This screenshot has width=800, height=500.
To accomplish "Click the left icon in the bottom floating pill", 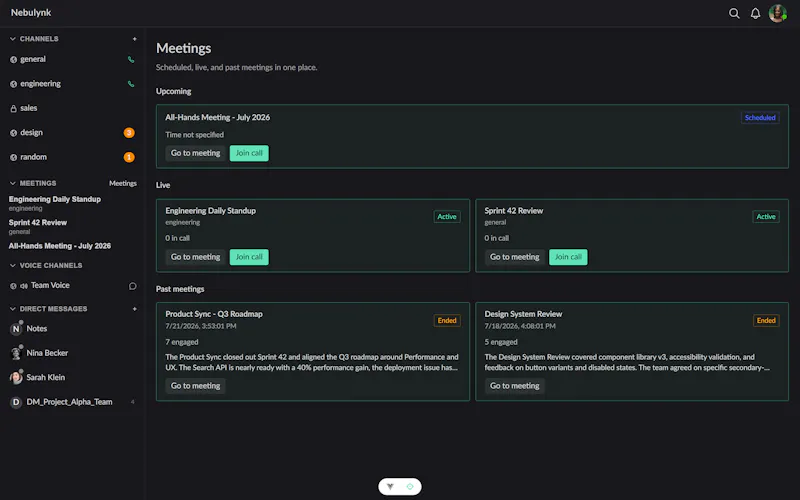I will click(x=390, y=486).
